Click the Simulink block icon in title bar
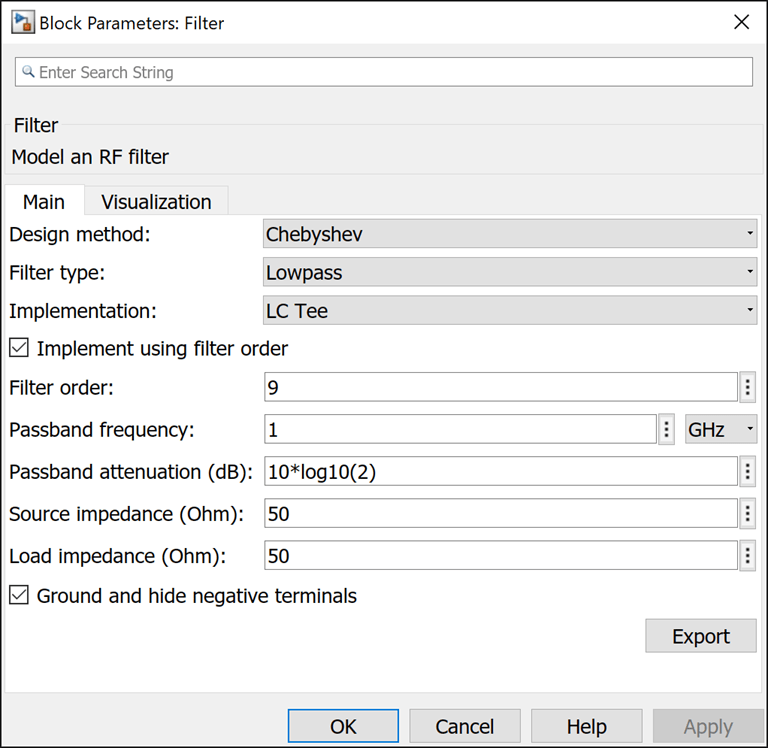This screenshot has height=748, width=768. 21,21
